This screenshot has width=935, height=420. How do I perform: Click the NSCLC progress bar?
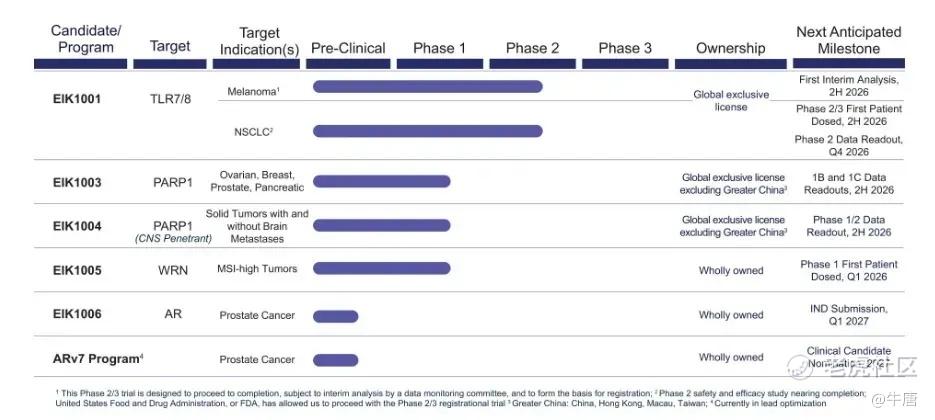(x=427, y=131)
